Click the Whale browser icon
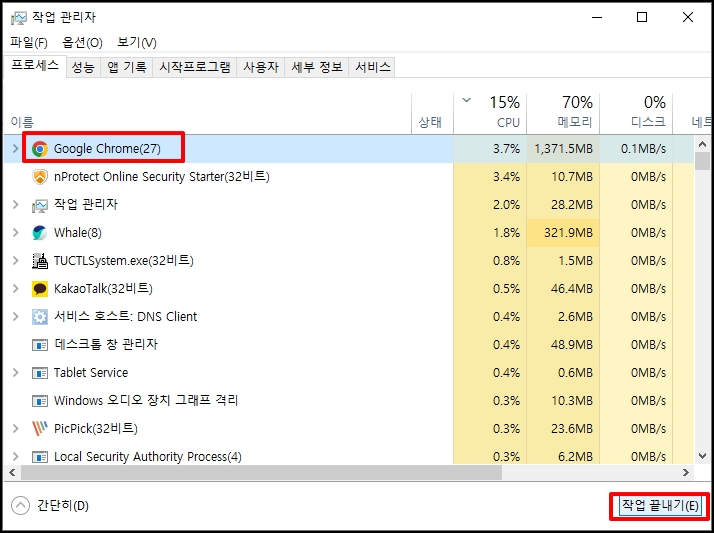Screen dimensions: 714x533 coord(40,233)
